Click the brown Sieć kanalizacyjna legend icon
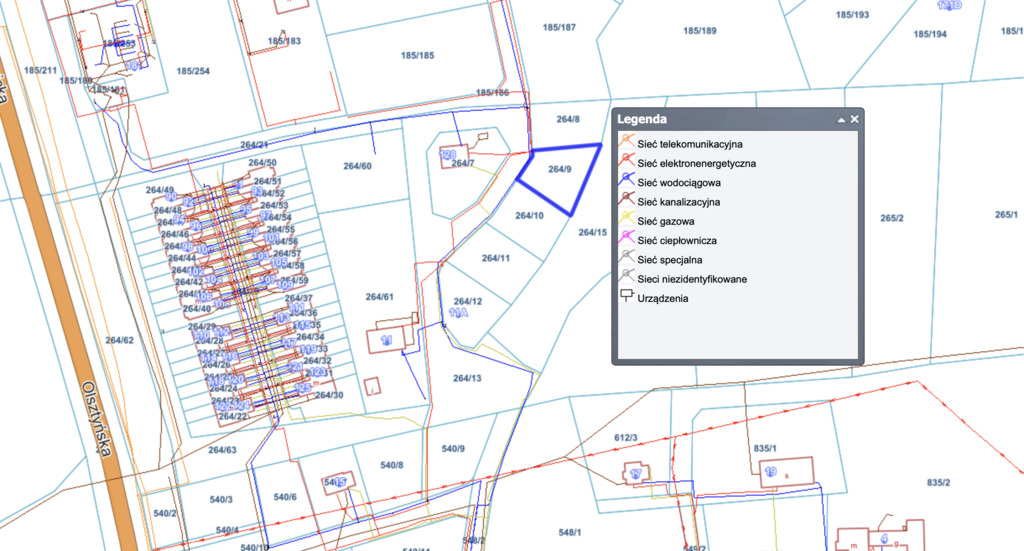The height and width of the screenshot is (551, 1024). coord(627,202)
